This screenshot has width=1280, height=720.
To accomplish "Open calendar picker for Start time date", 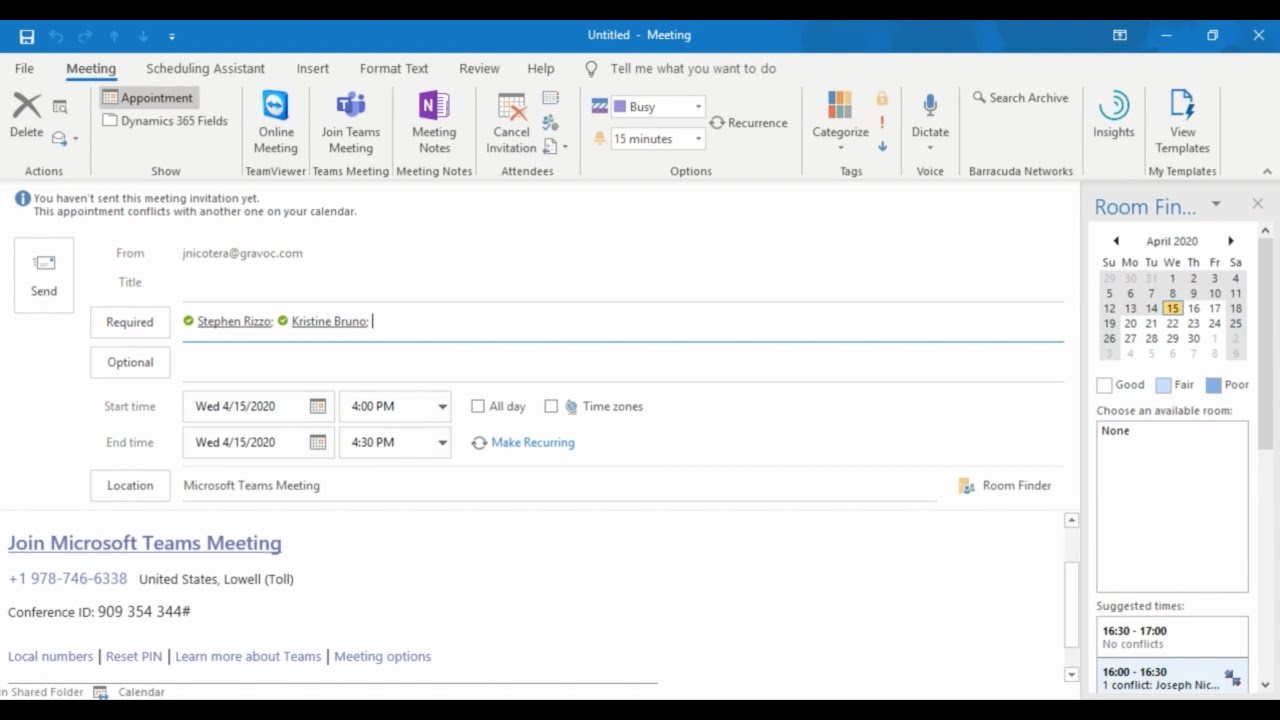I will click(x=317, y=406).
